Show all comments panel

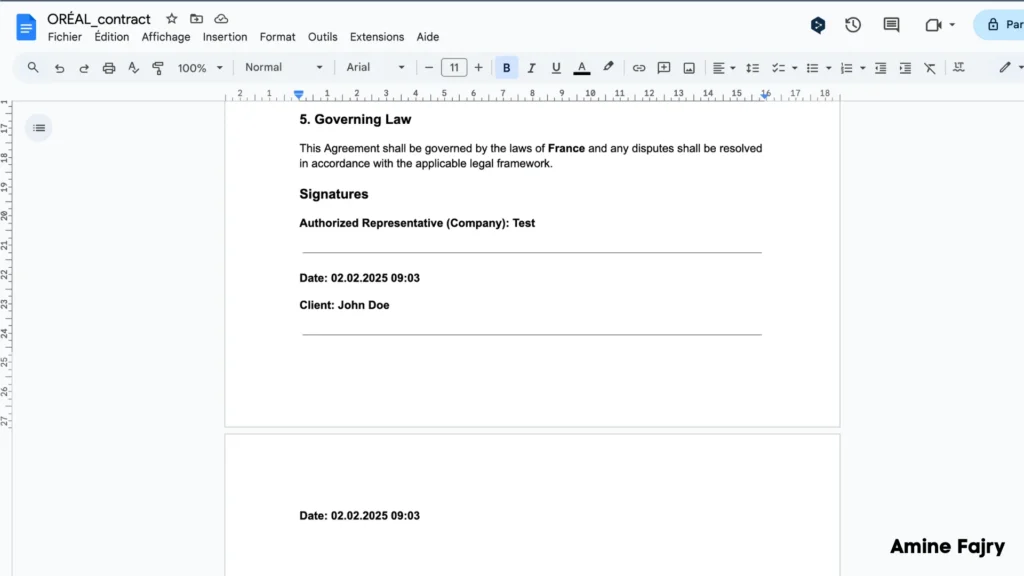coord(891,25)
